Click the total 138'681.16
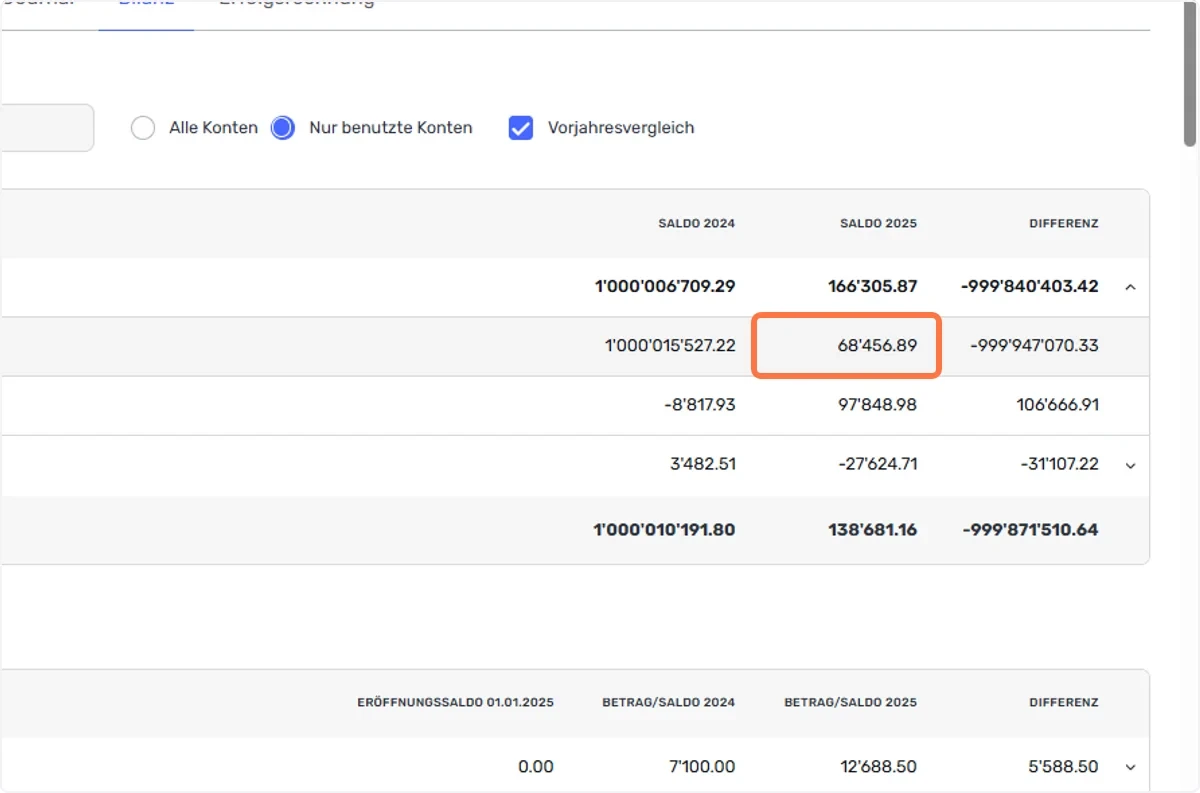The width and height of the screenshot is (1200, 793). [x=870, y=530]
